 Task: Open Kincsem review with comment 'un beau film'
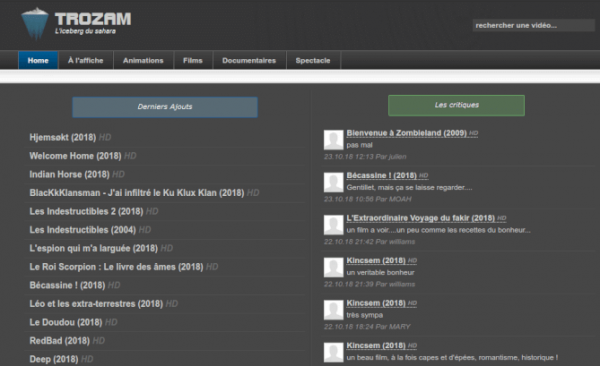376,345
